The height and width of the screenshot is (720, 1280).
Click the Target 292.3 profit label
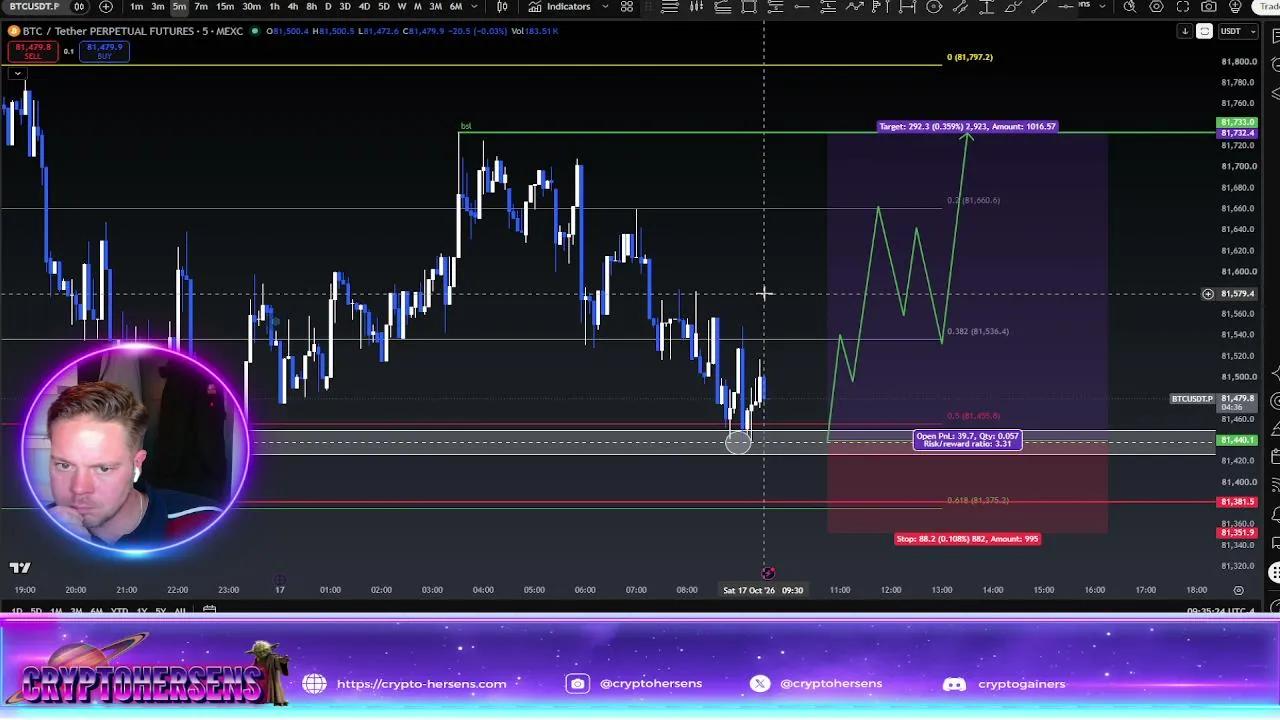pyautogui.click(x=967, y=127)
